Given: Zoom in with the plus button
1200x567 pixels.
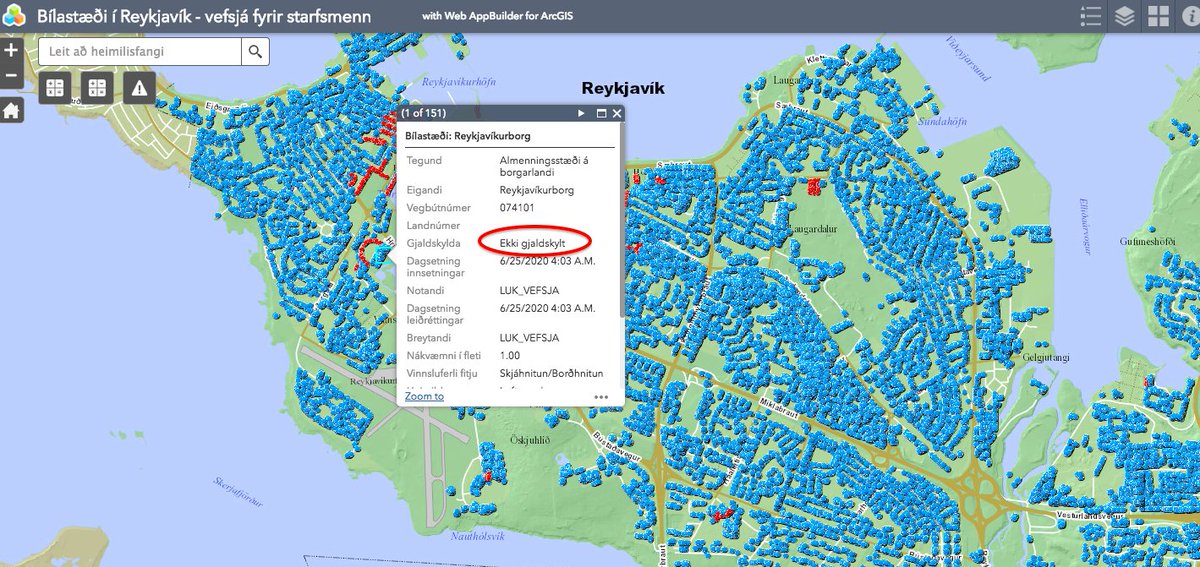Looking at the screenshot, I should 11,50.
